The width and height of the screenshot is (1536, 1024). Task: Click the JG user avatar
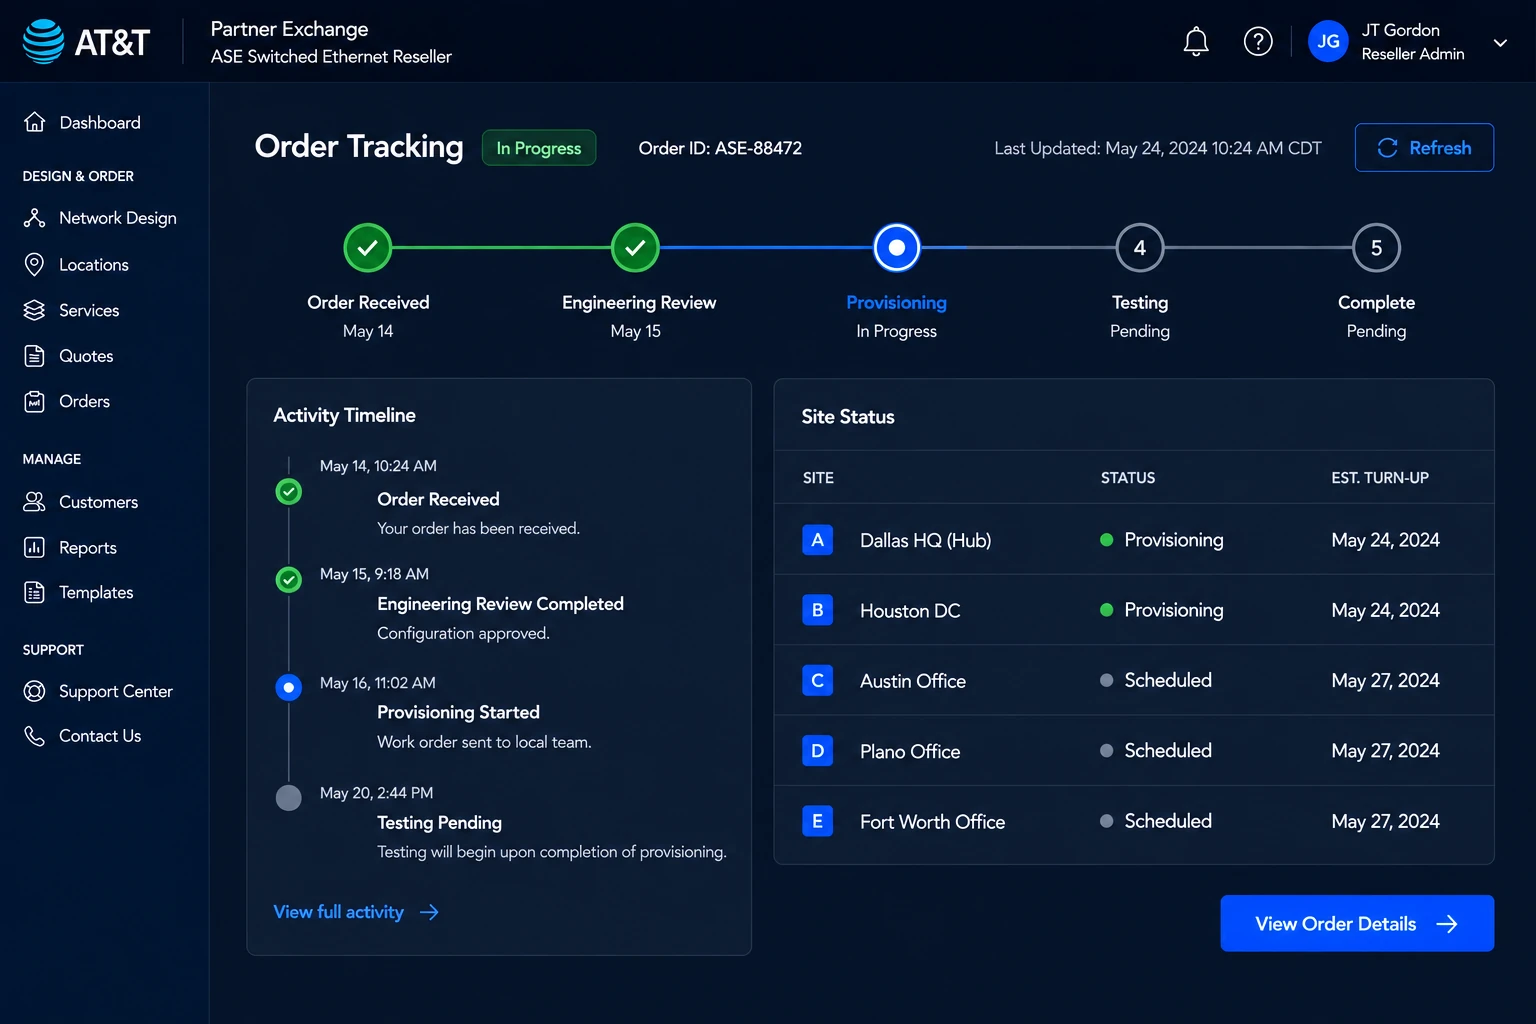click(1328, 41)
